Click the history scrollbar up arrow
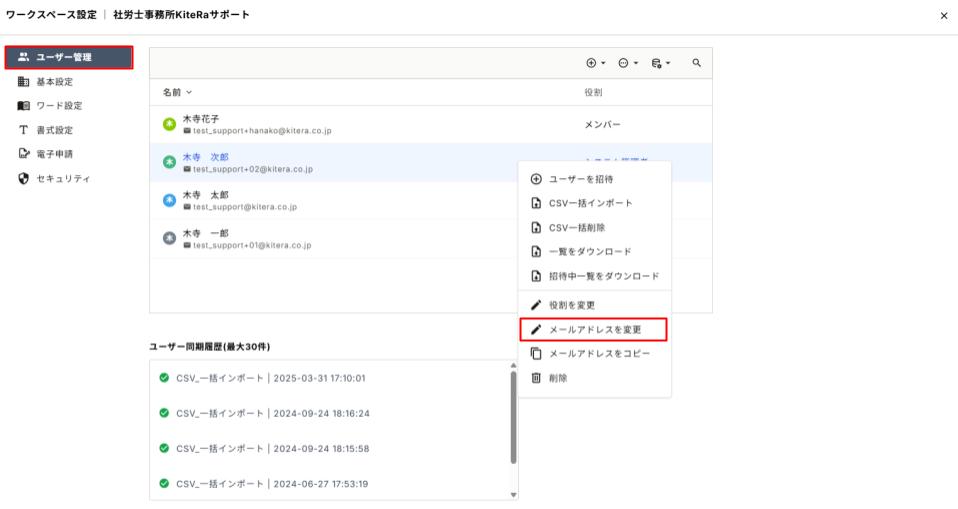Viewport: 958px width, 509px height. pyautogui.click(x=513, y=365)
